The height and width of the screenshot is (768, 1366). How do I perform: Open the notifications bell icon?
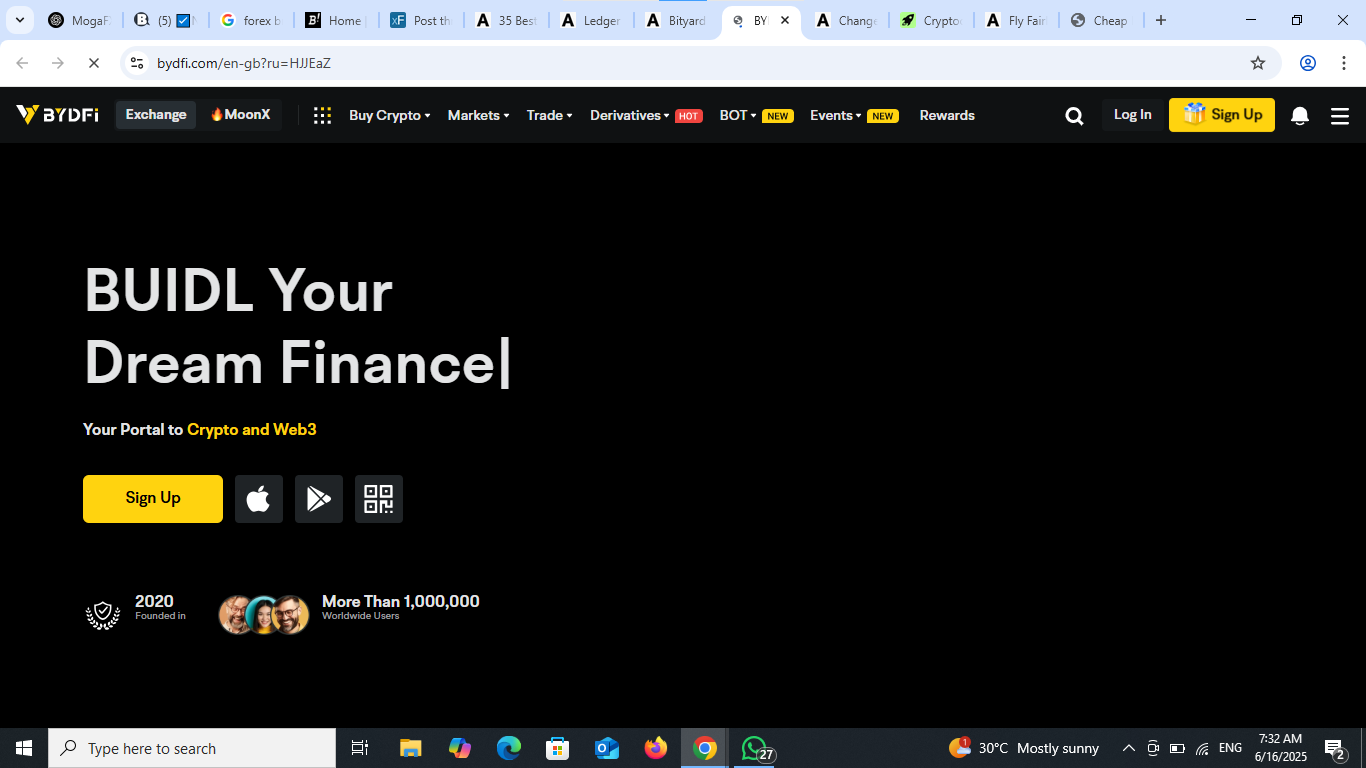coord(1300,116)
